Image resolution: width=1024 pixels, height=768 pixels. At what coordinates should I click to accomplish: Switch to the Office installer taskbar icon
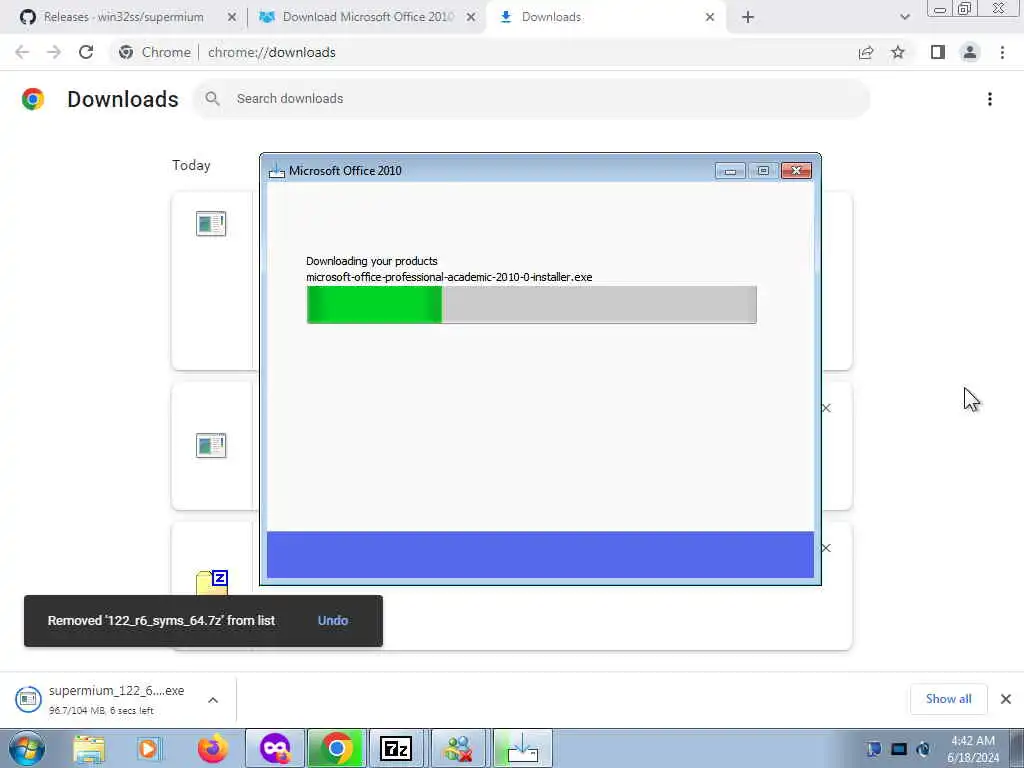coord(522,748)
